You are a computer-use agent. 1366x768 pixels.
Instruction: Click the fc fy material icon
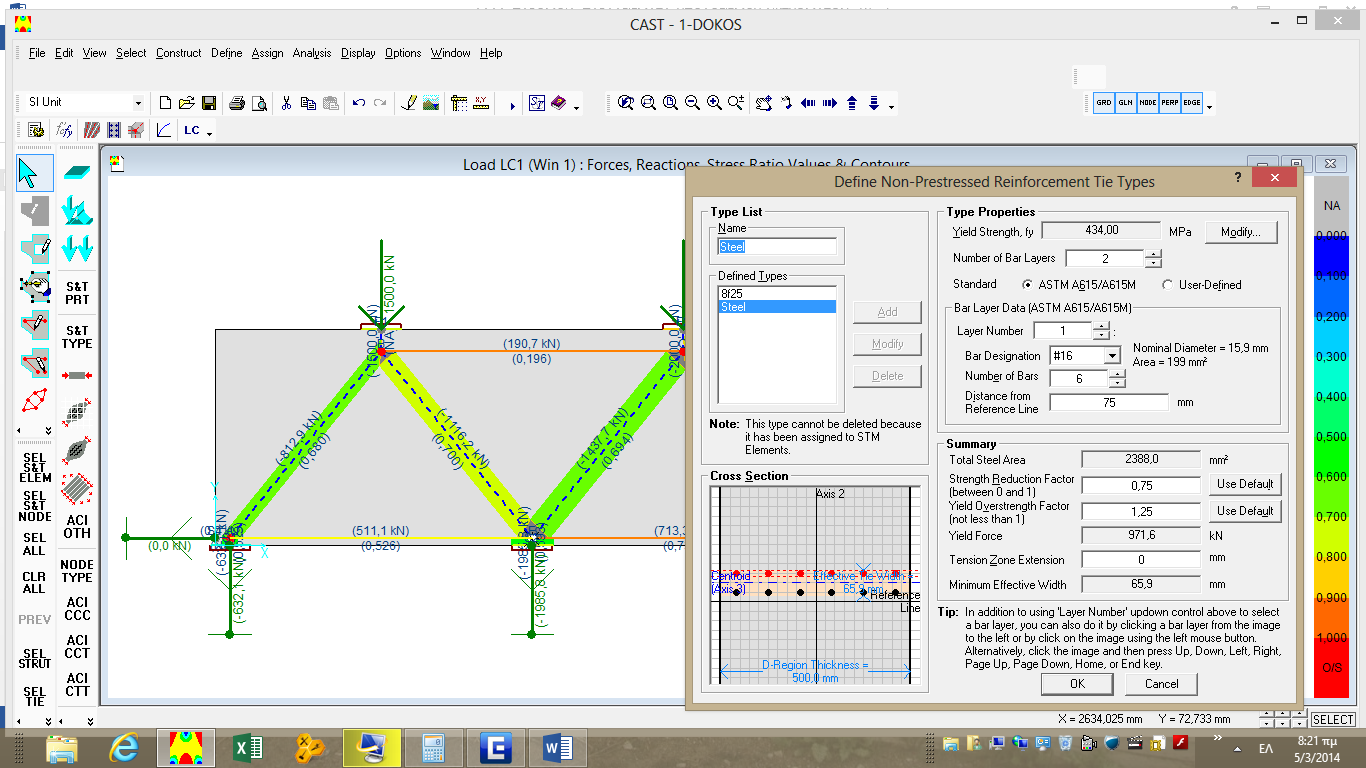tap(65, 130)
